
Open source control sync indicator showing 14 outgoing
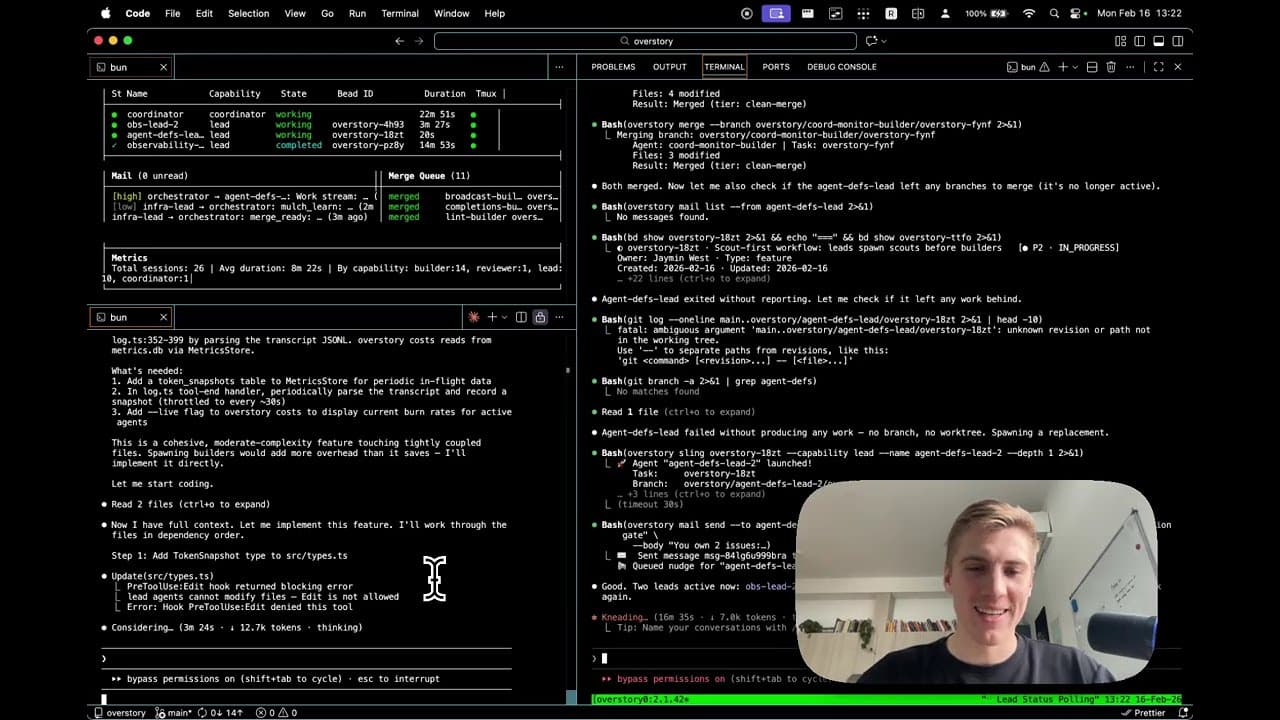pos(222,712)
